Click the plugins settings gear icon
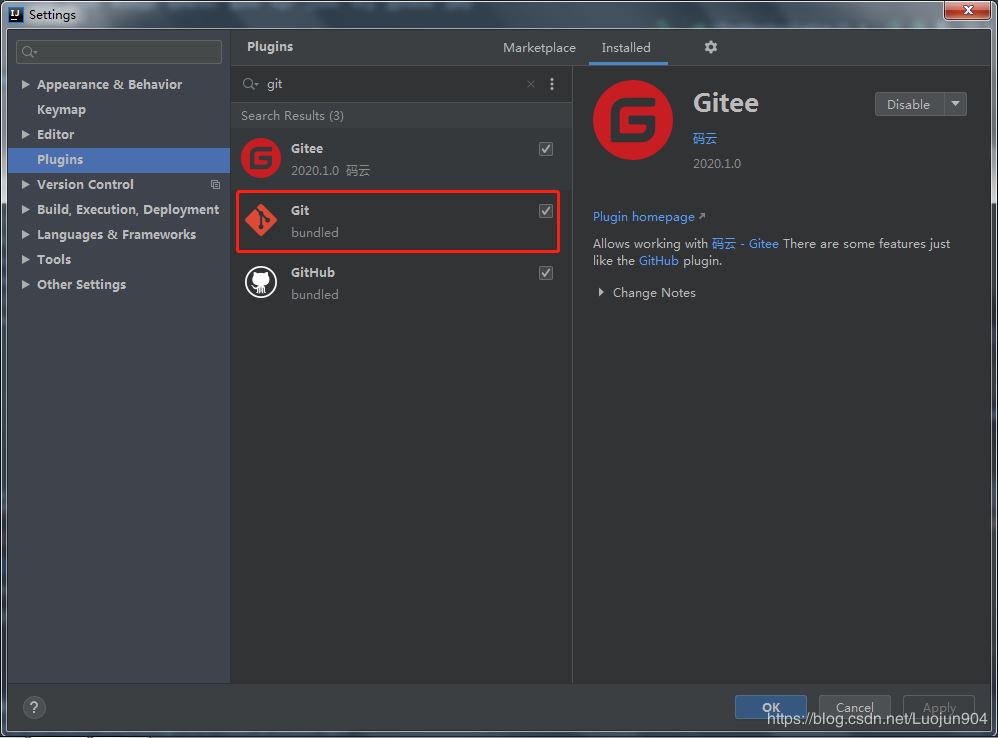This screenshot has height=738, width=998. pos(710,47)
